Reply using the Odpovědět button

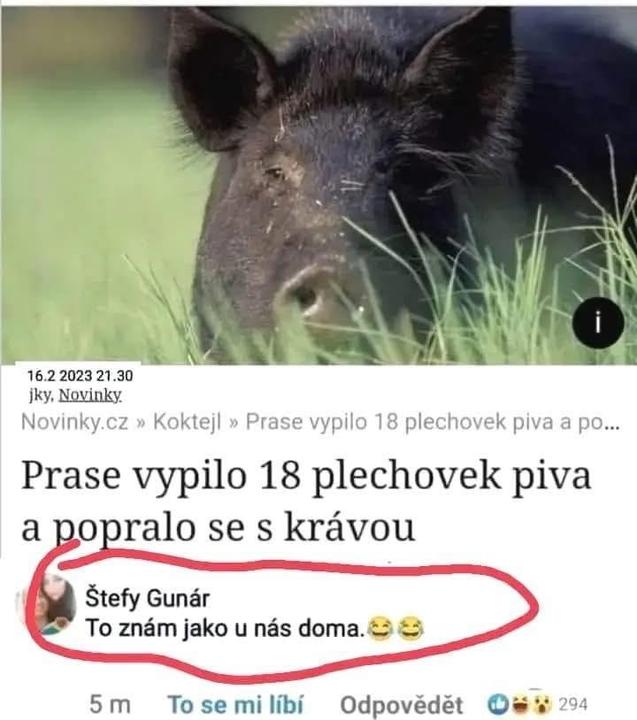(x=401, y=705)
